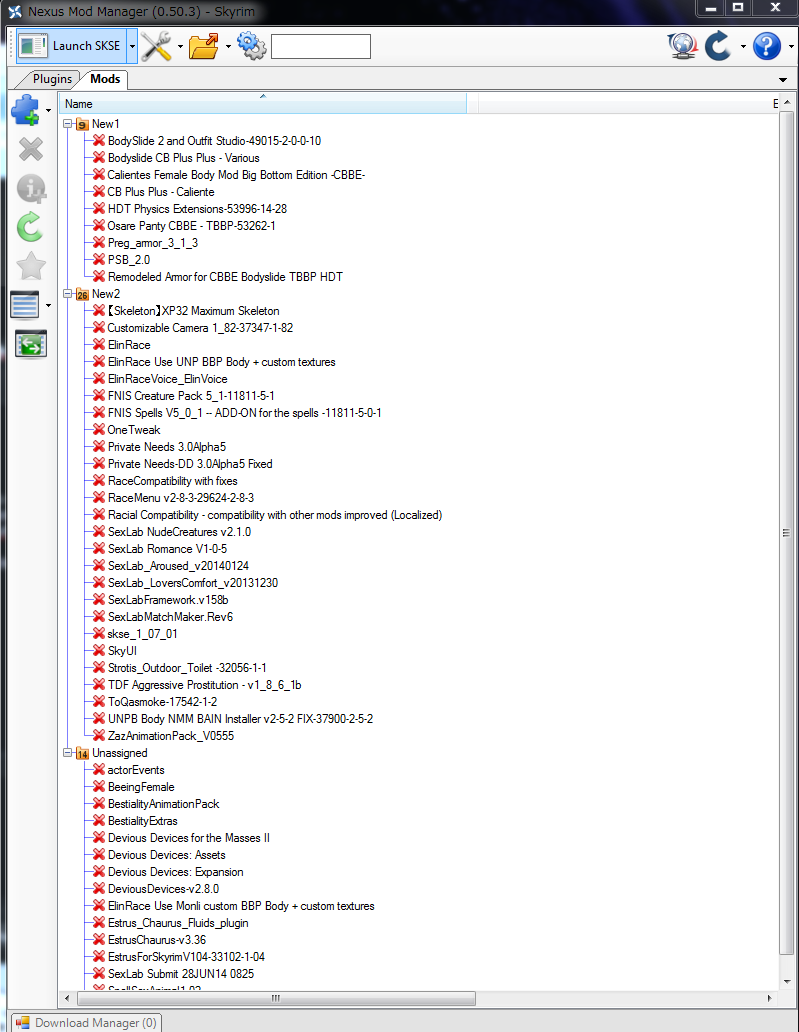Select the SkyUI mod entry

[122, 651]
